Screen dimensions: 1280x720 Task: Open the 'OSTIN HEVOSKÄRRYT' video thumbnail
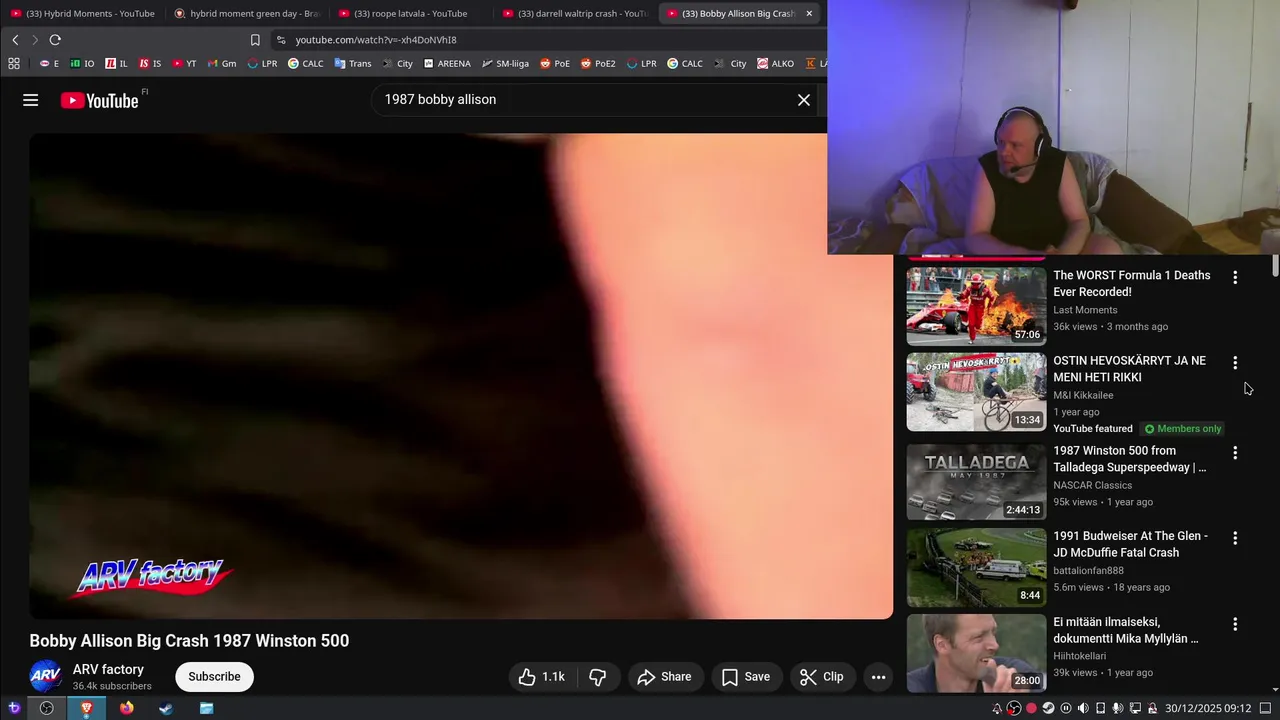(x=976, y=391)
